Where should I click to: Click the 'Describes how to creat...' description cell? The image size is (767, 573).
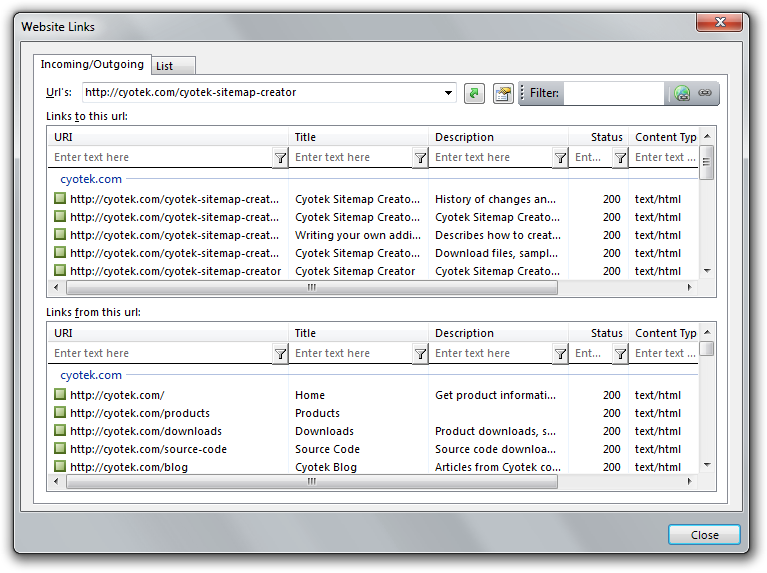point(498,235)
